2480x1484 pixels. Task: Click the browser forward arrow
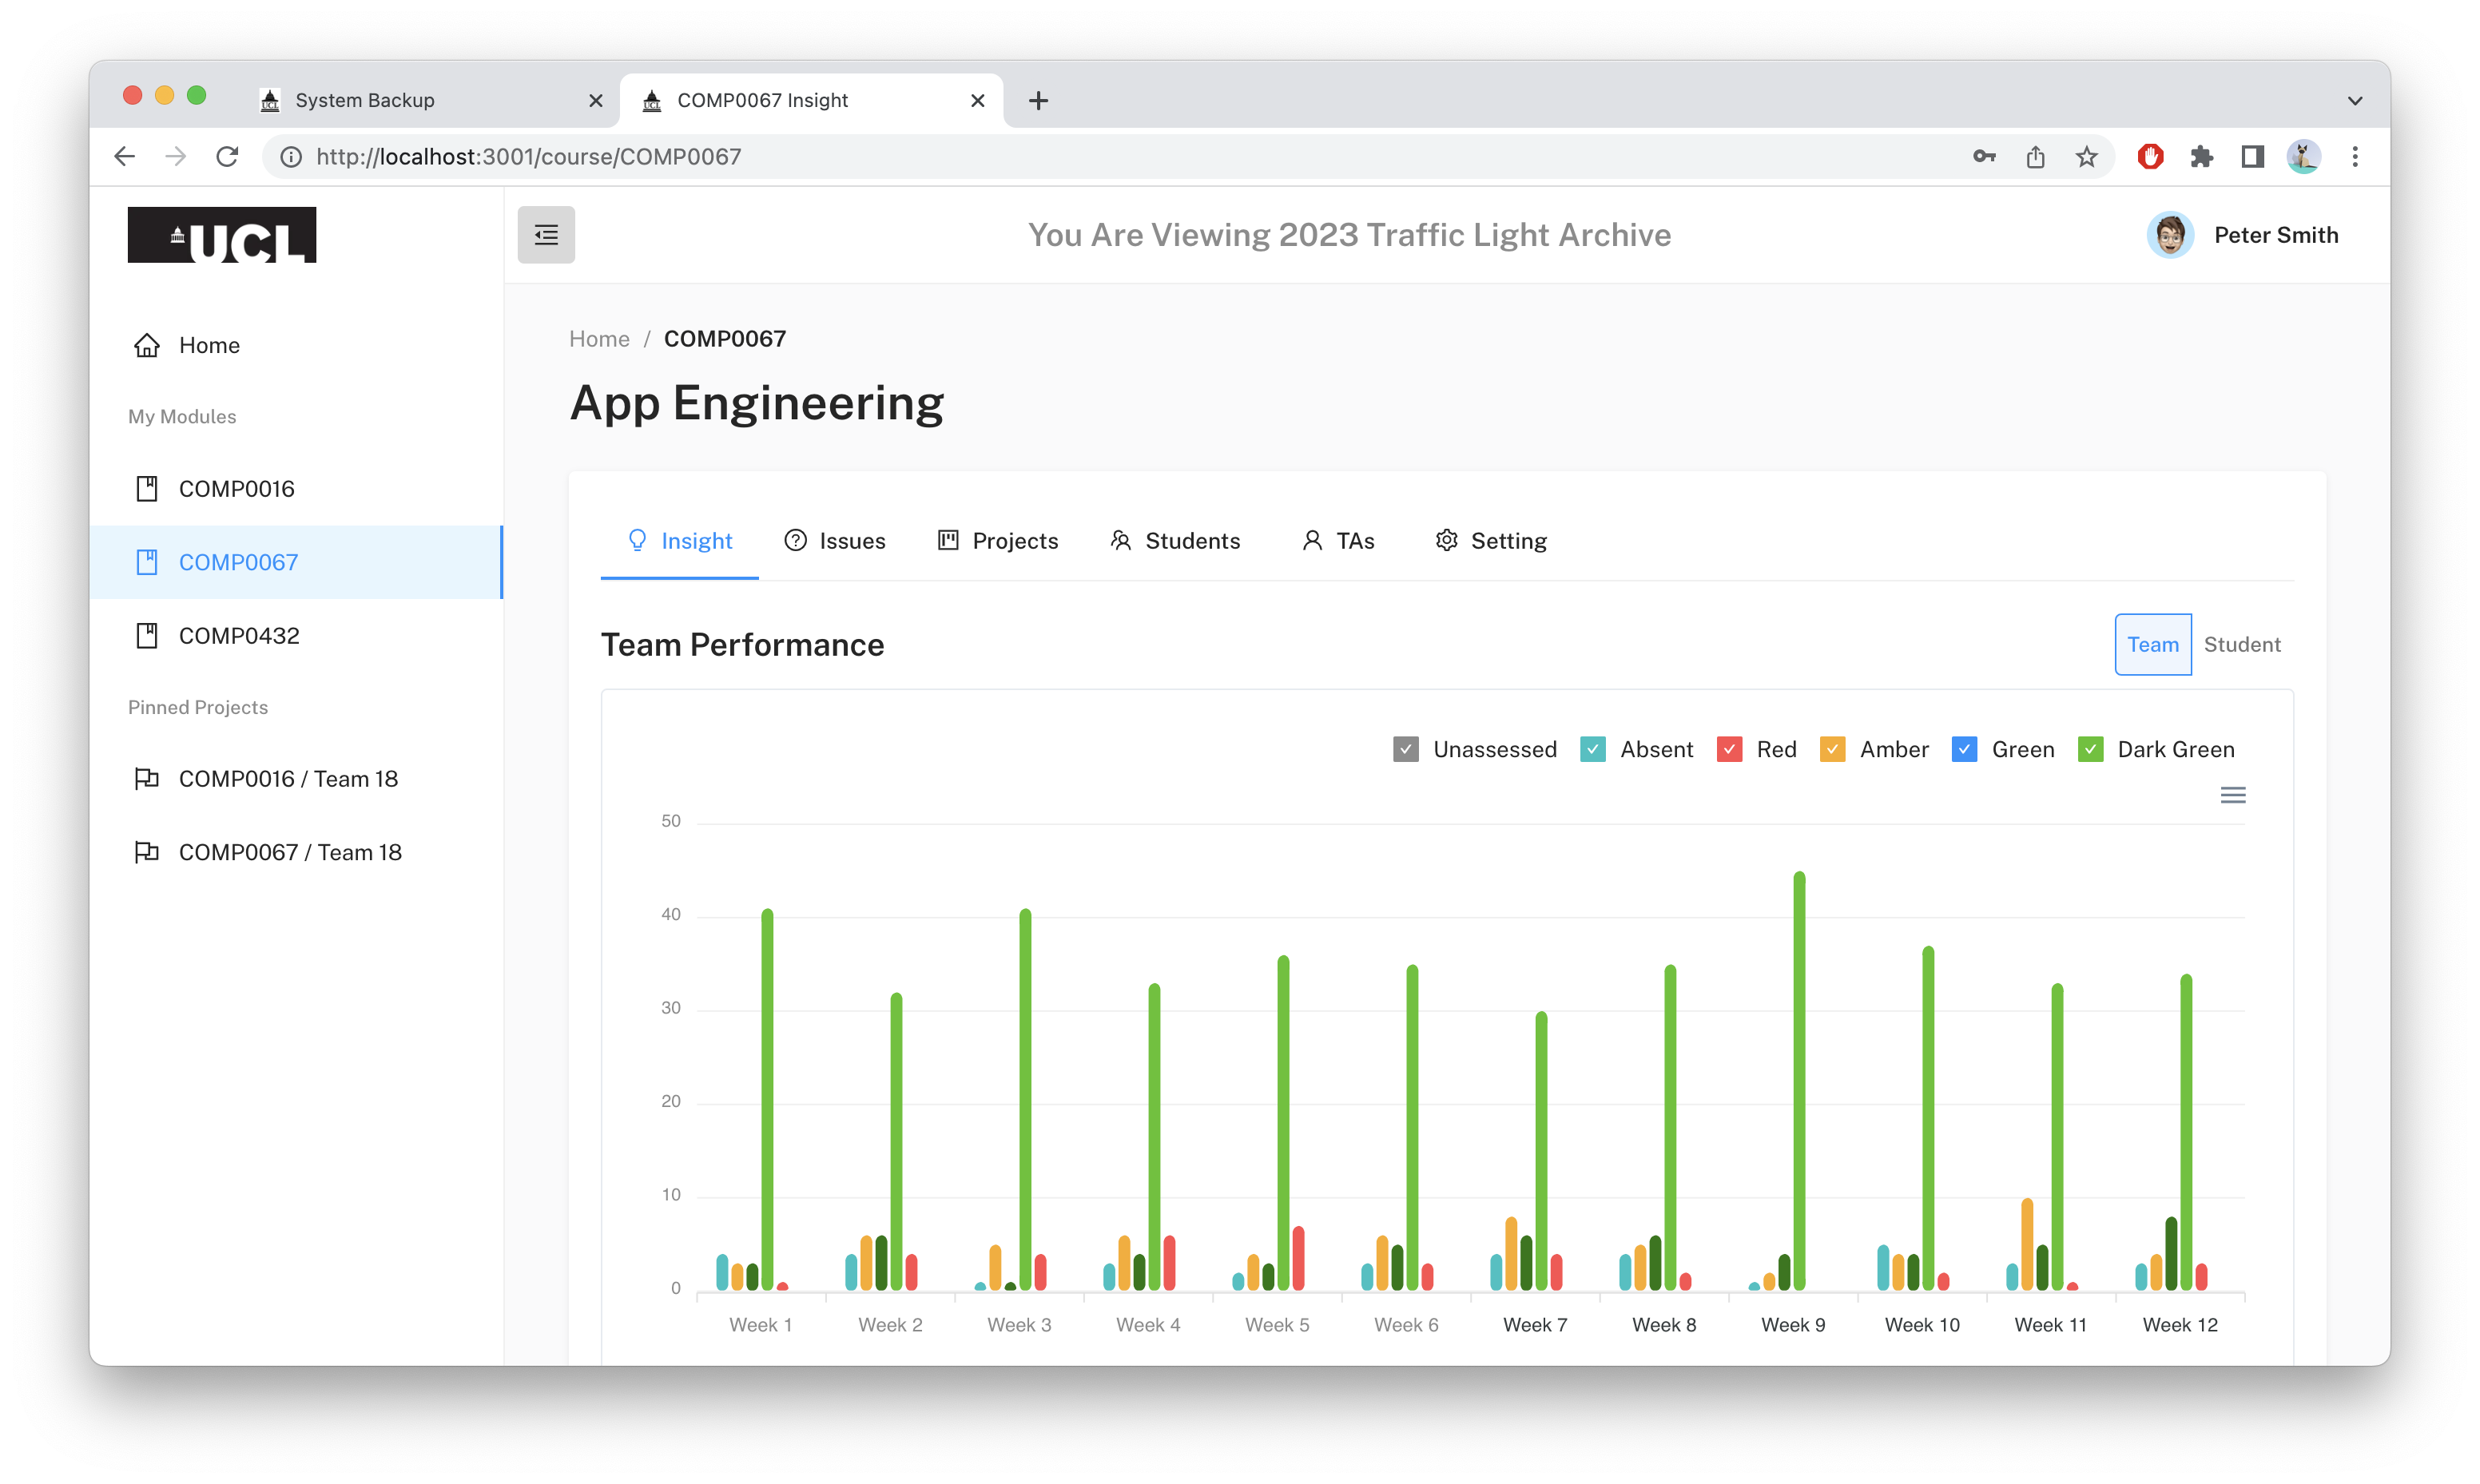coord(176,156)
